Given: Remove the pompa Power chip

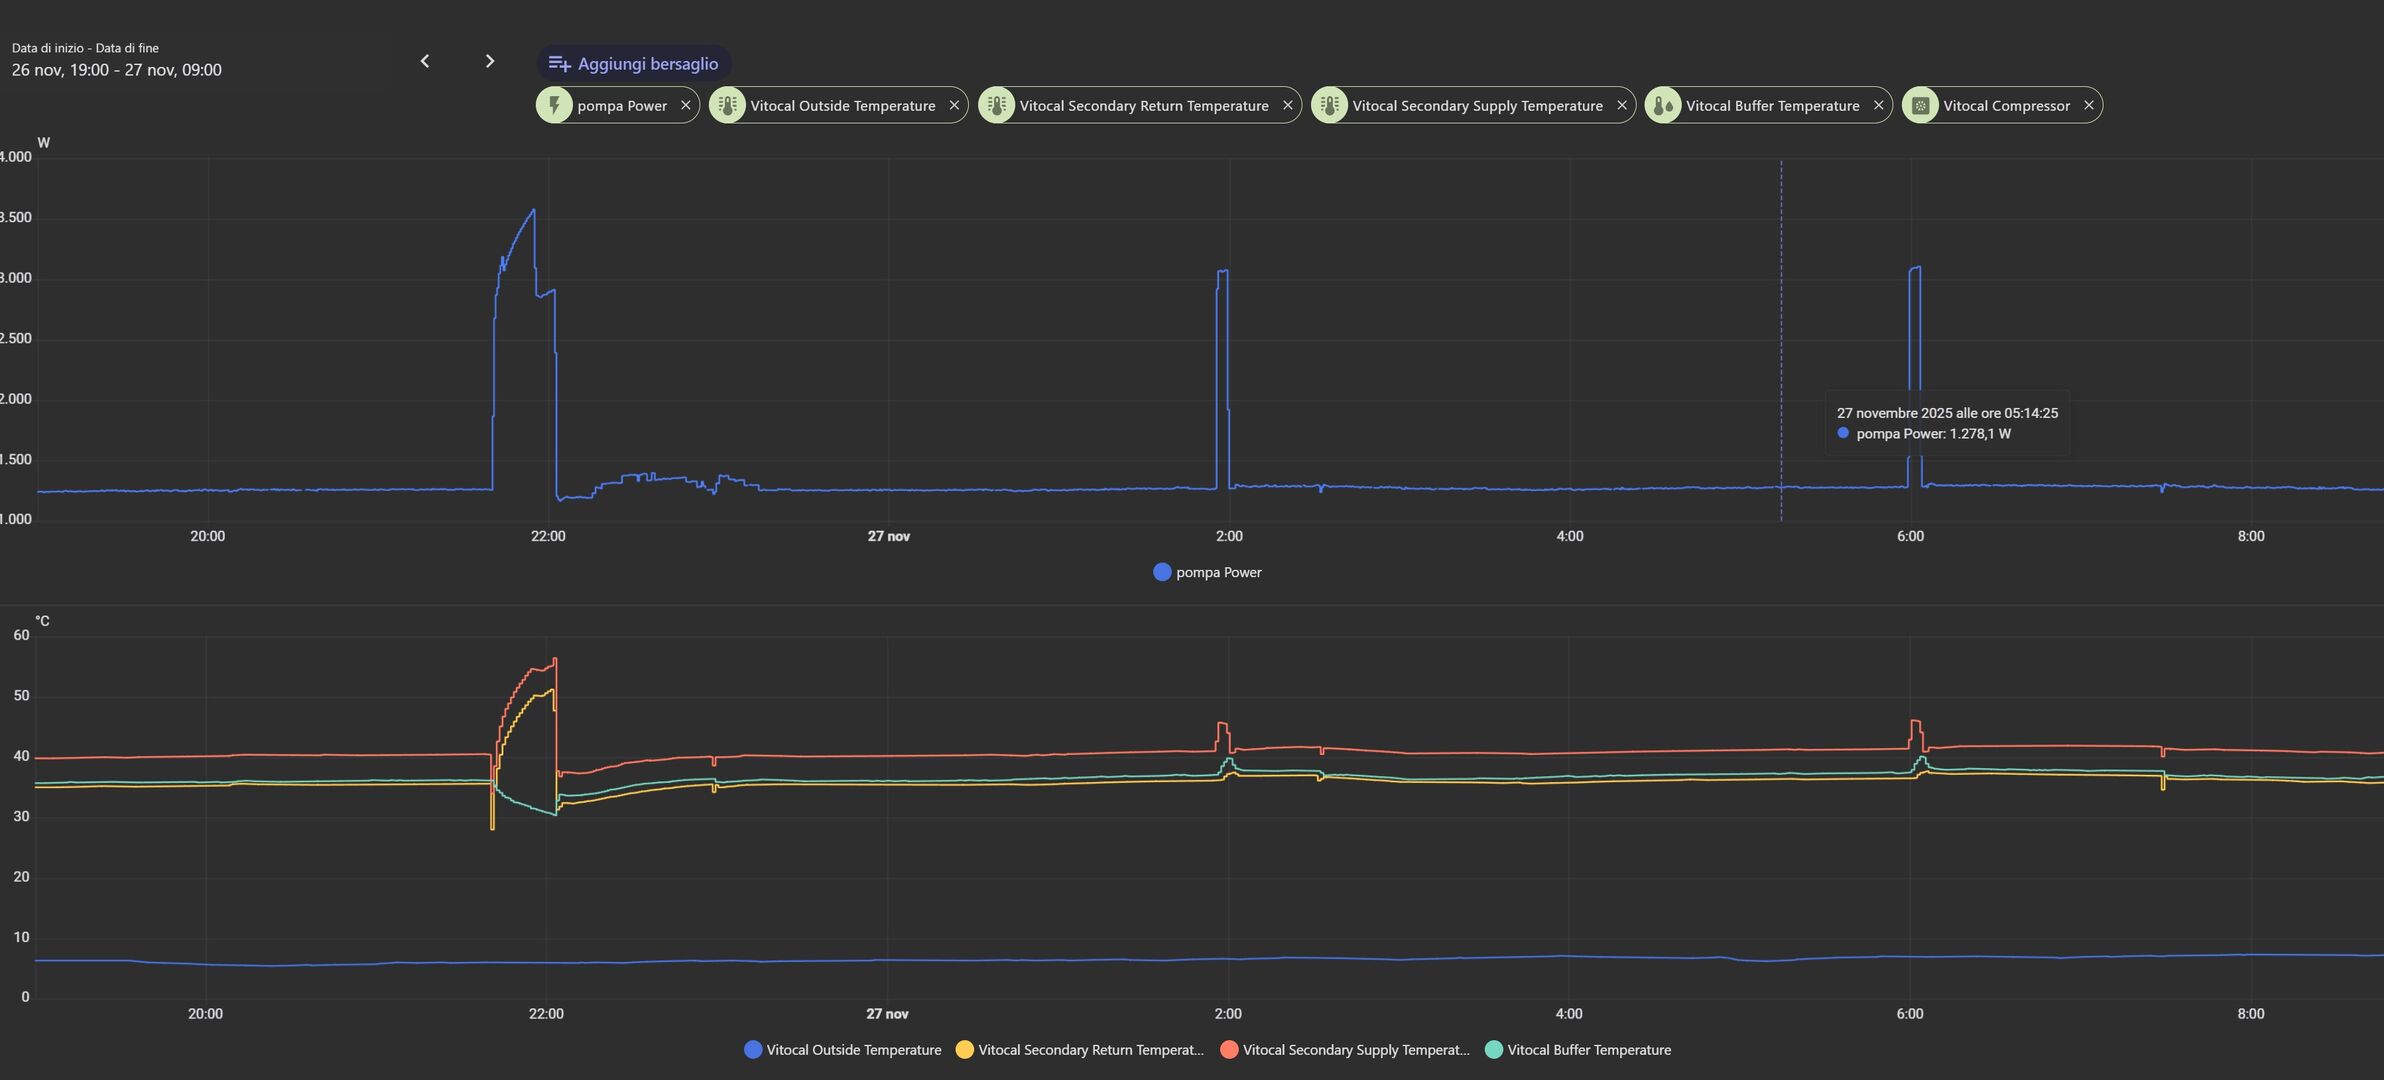Looking at the screenshot, I should point(685,105).
